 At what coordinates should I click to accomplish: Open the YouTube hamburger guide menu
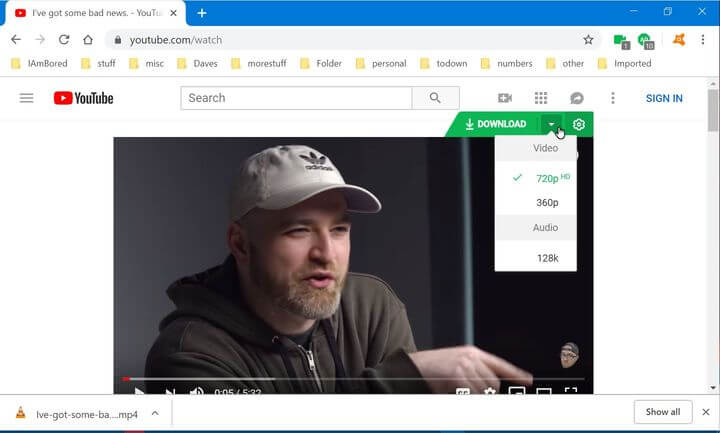coord(27,98)
